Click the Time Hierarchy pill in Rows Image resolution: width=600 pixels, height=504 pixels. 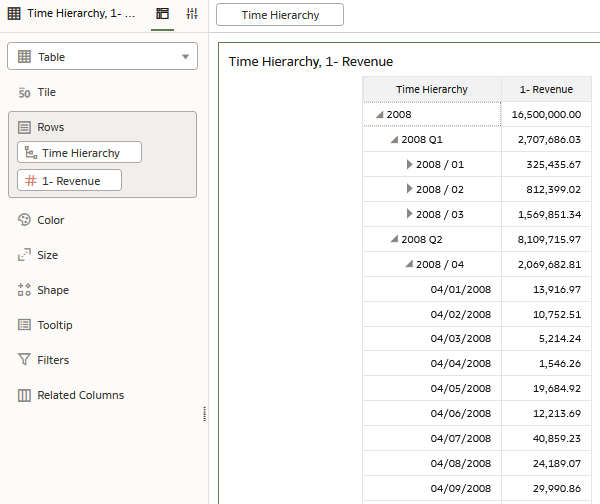coord(80,153)
